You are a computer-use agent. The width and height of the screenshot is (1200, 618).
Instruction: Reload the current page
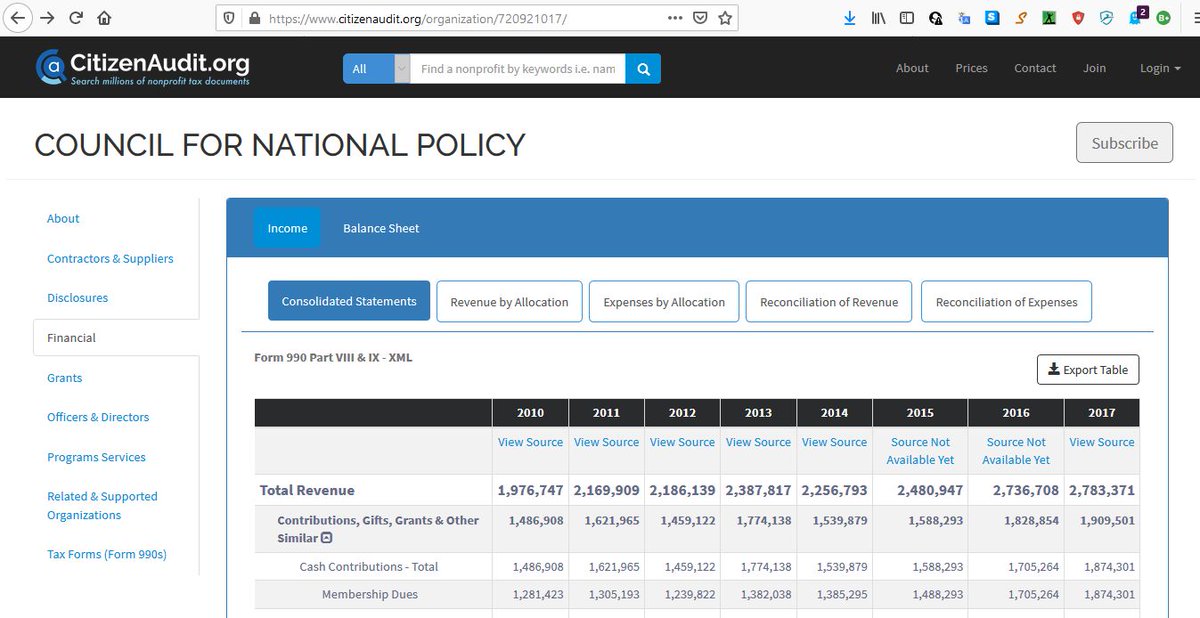[76, 18]
